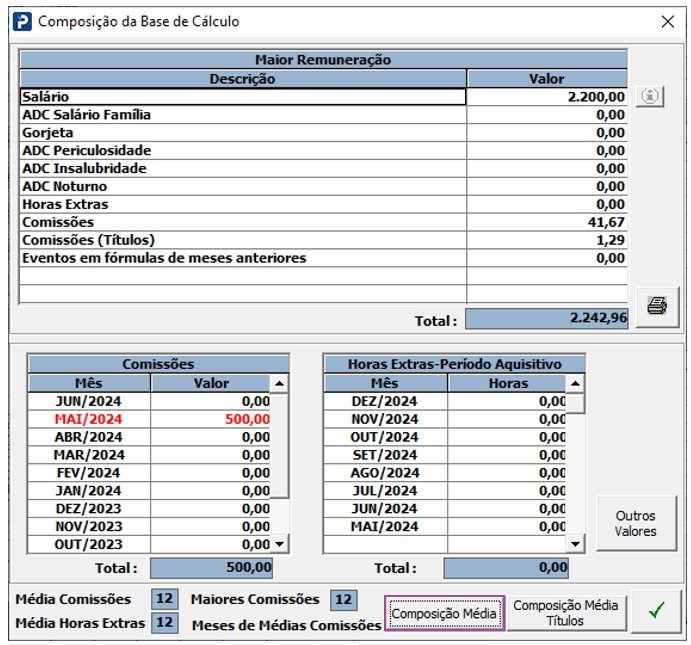
Task: Click the printer icon to print
Action: [656, 306]
